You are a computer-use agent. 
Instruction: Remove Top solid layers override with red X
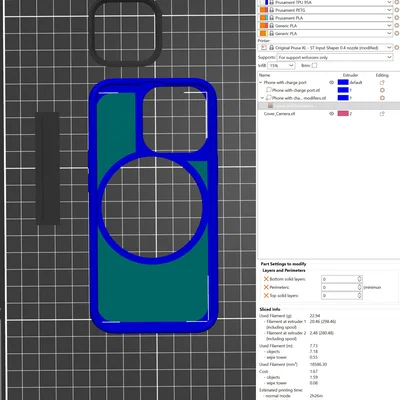click(266, 296)
